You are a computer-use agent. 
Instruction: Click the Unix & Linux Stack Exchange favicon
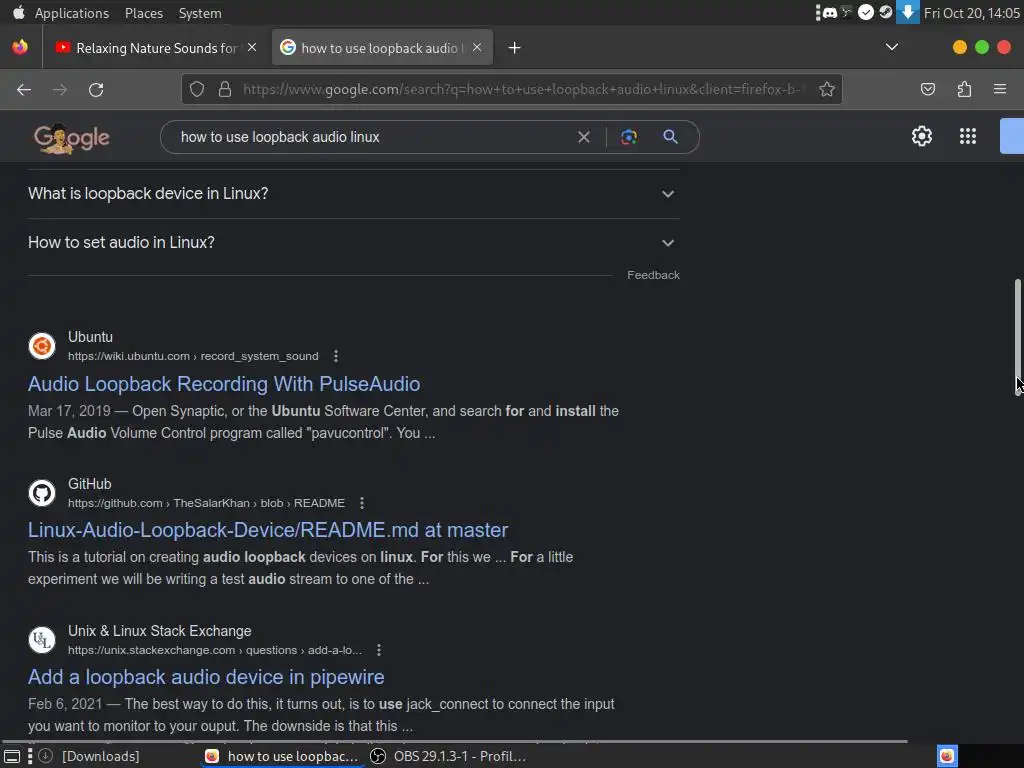pos(42,639)
